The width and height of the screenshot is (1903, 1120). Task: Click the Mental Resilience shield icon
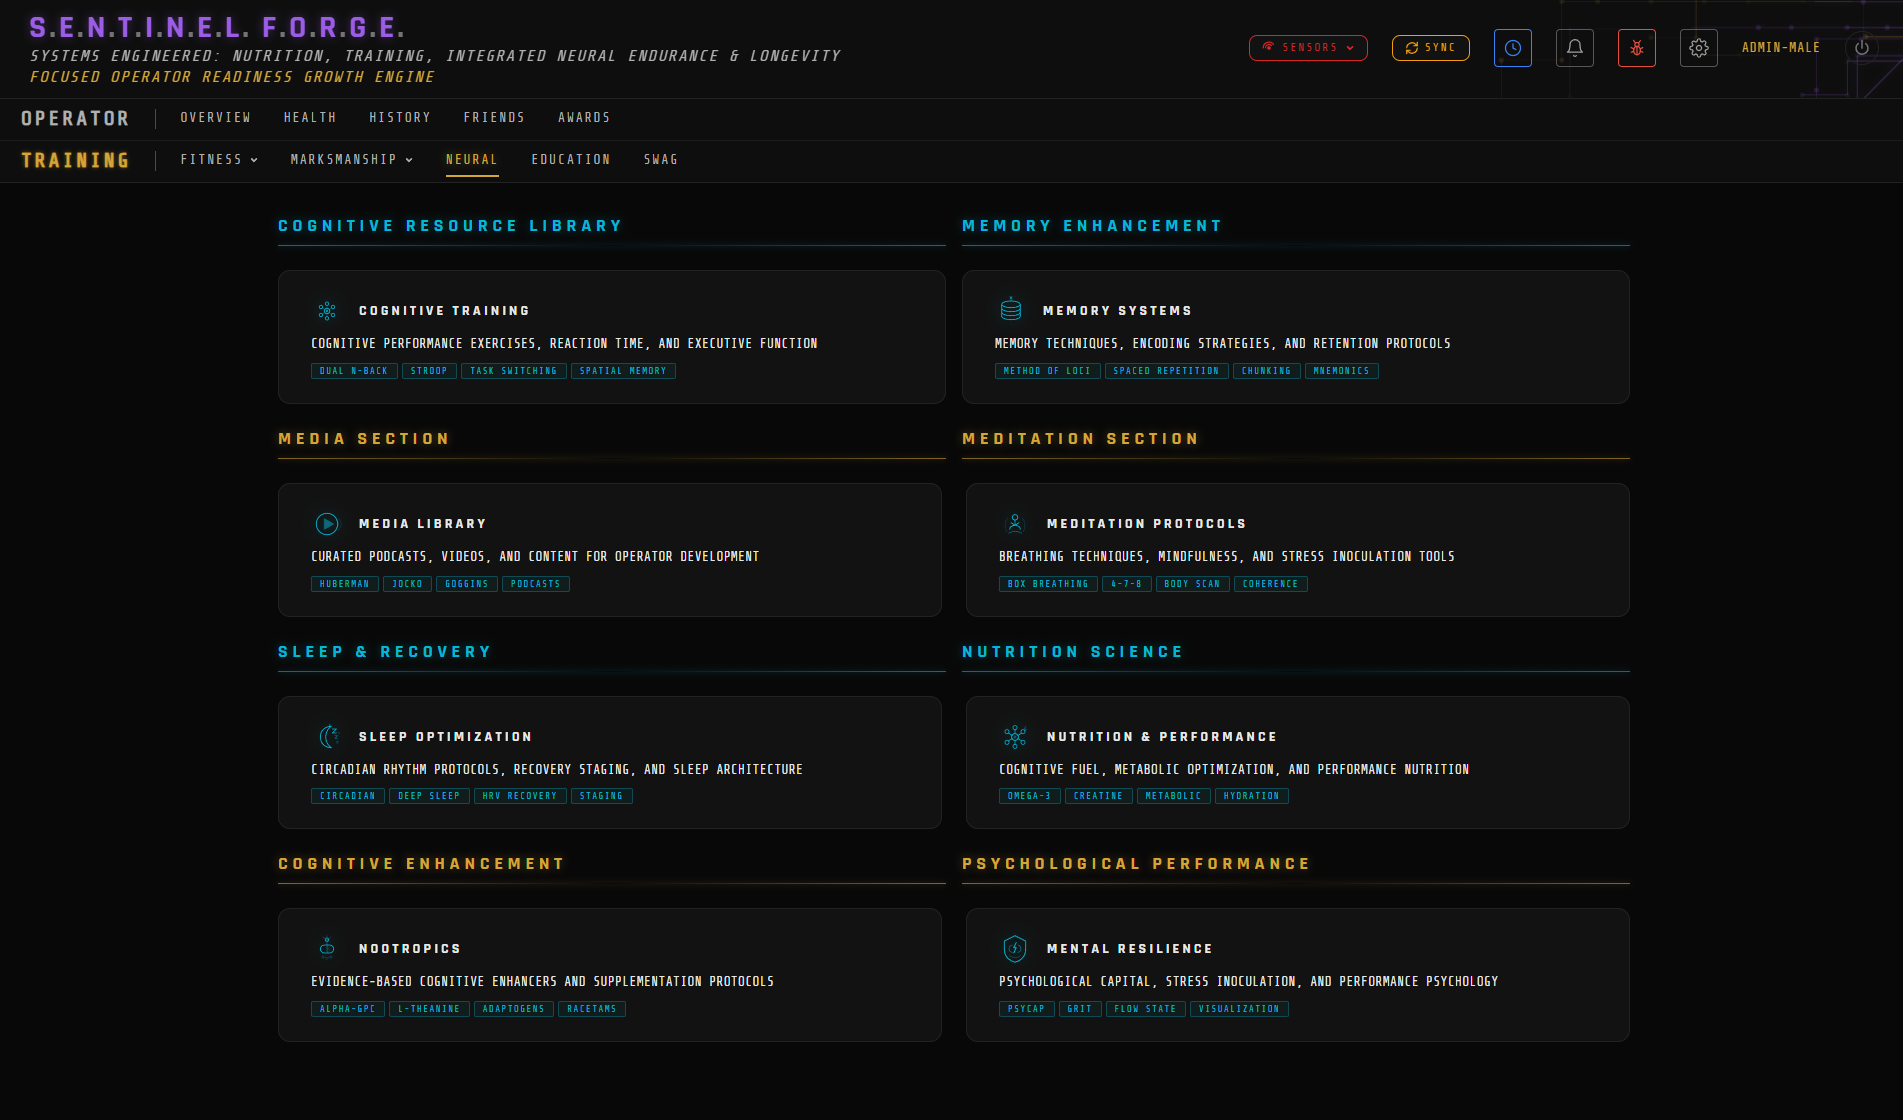[1014, 948]
